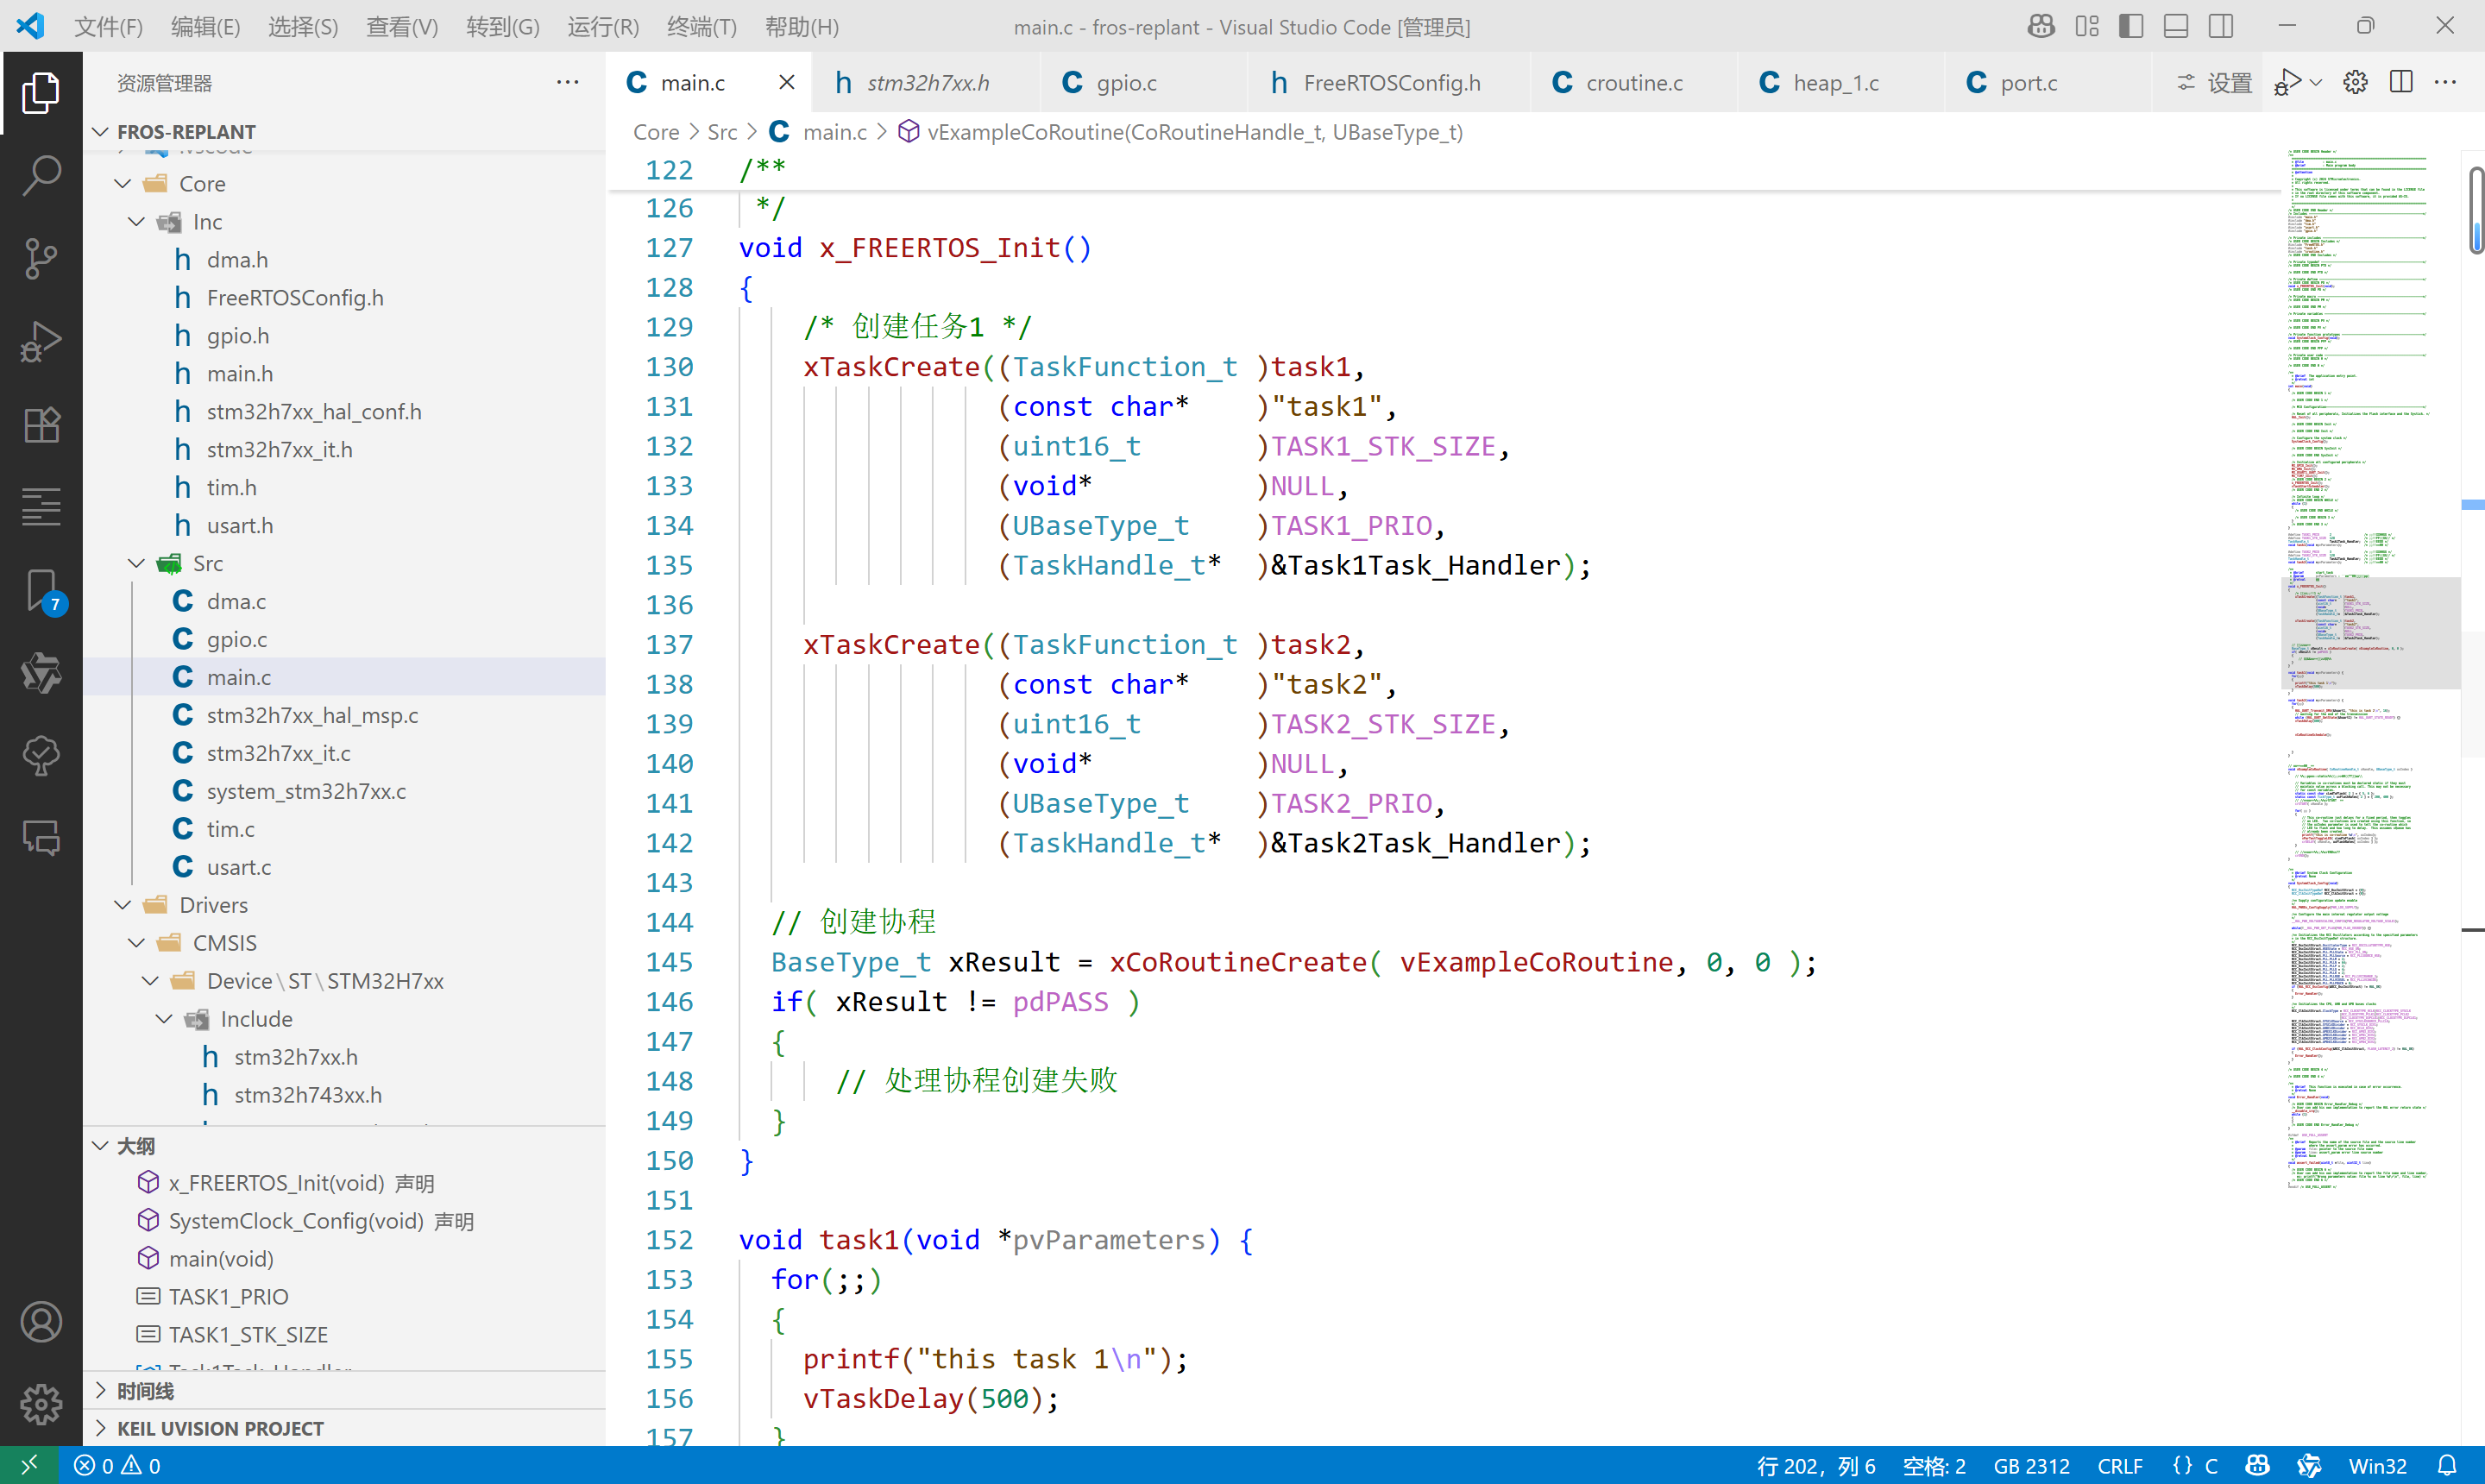Split the editor to the right

(x=2401, y=82)
